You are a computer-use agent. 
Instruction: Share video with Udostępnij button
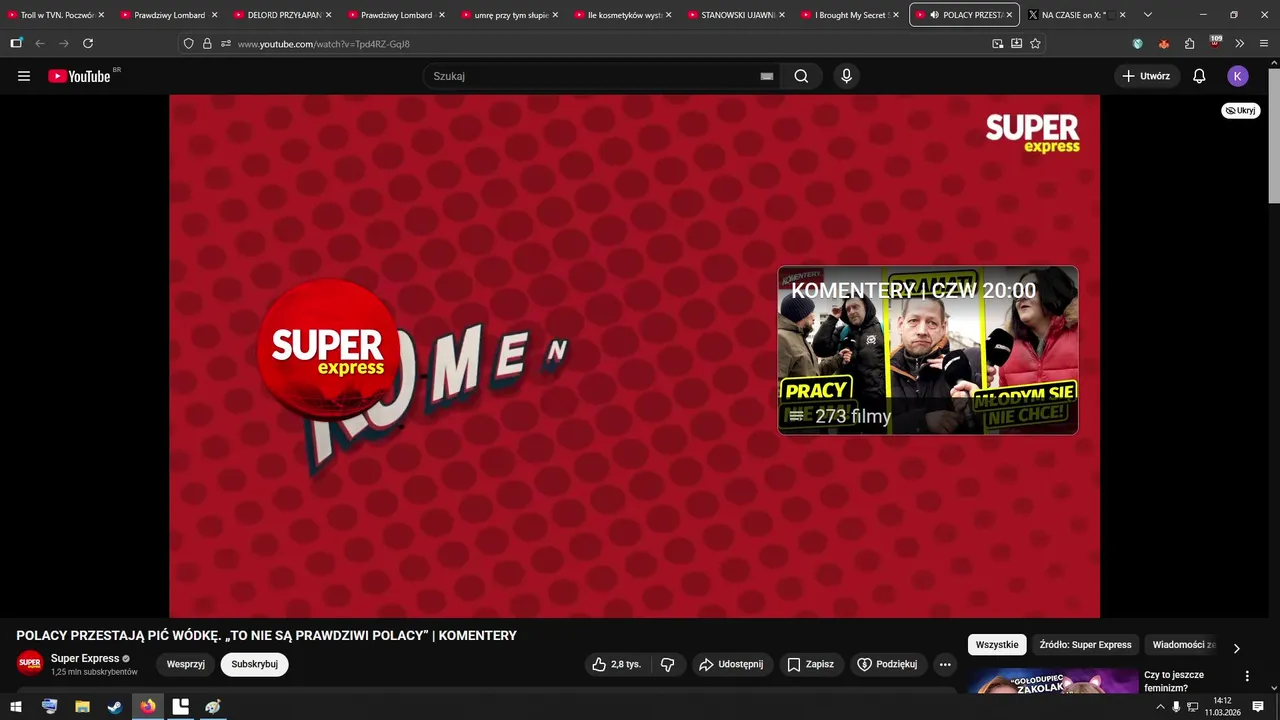[x=732, y=664]
